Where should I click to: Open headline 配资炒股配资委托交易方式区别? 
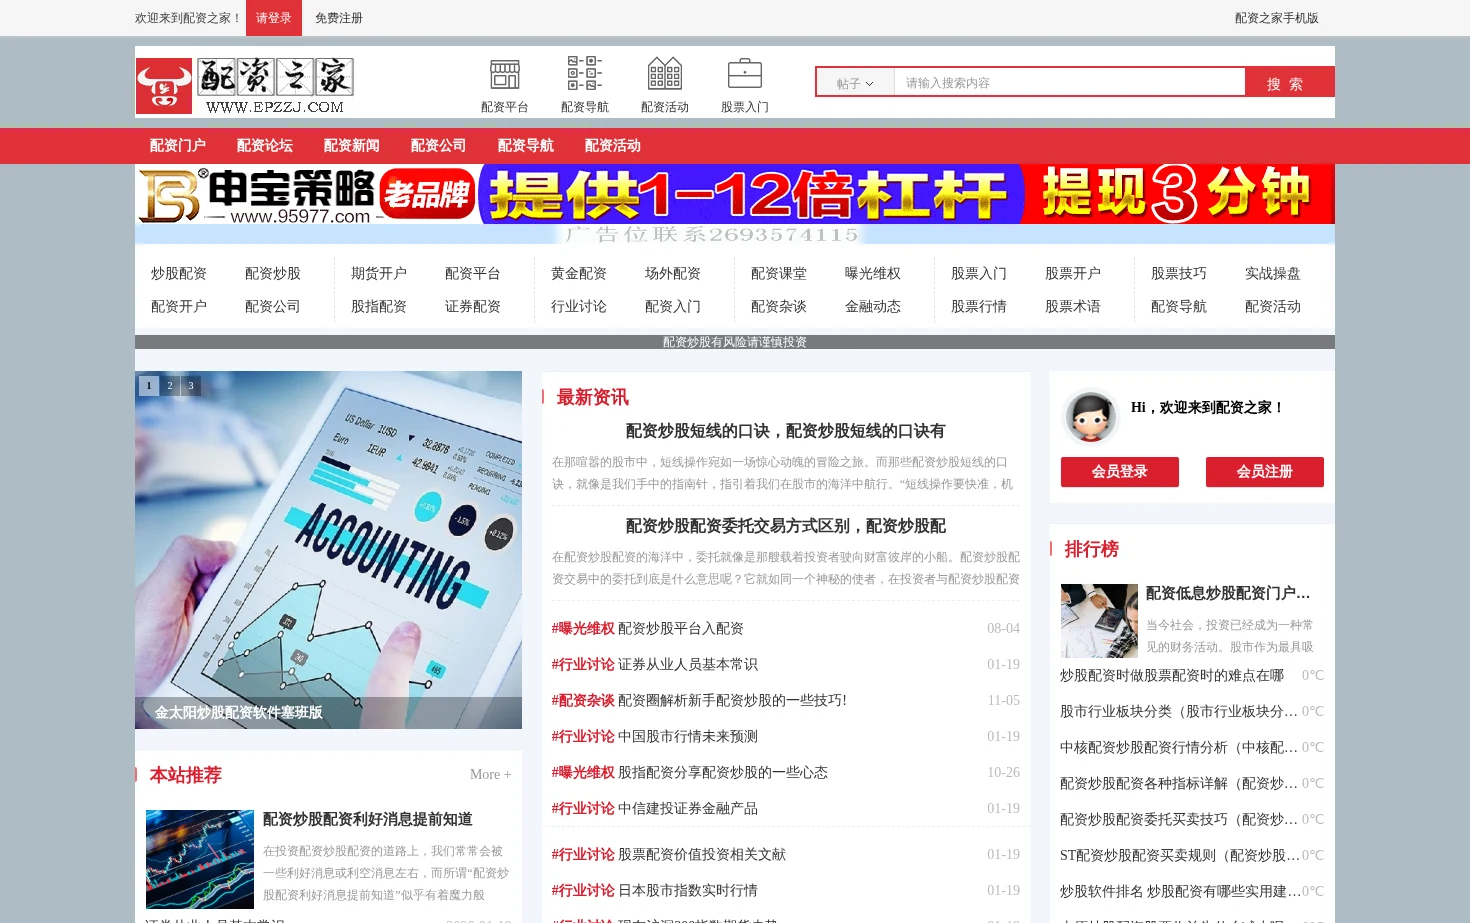point(785,526)
